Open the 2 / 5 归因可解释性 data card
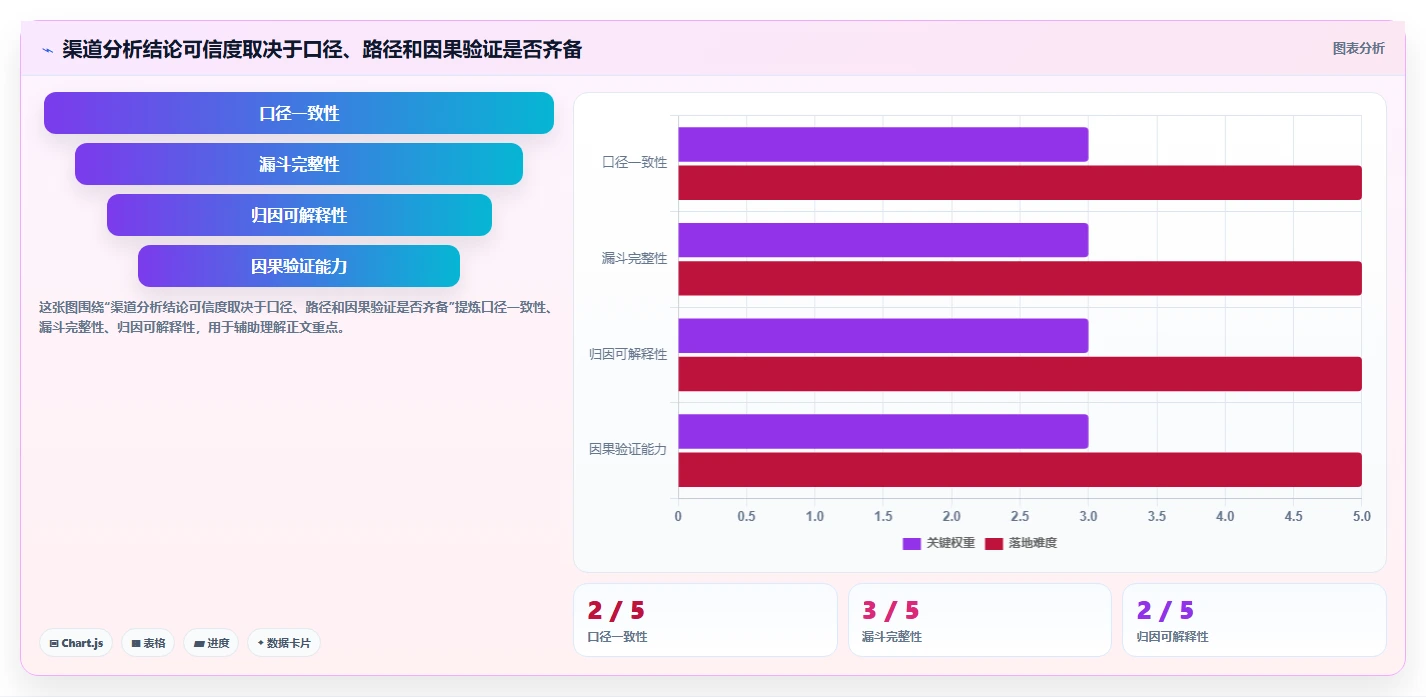This screenshot has height=697, width=1426. pos(1254,620)
